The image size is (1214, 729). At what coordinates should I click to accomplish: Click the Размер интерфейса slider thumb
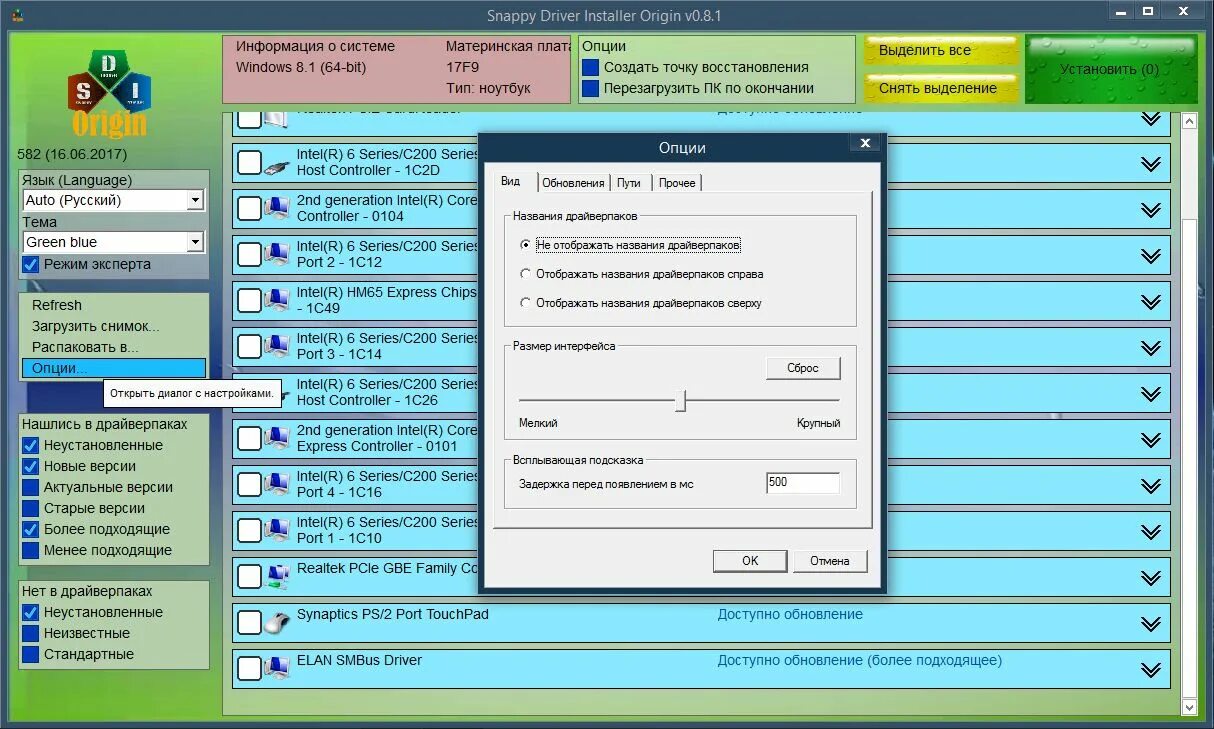680,400
